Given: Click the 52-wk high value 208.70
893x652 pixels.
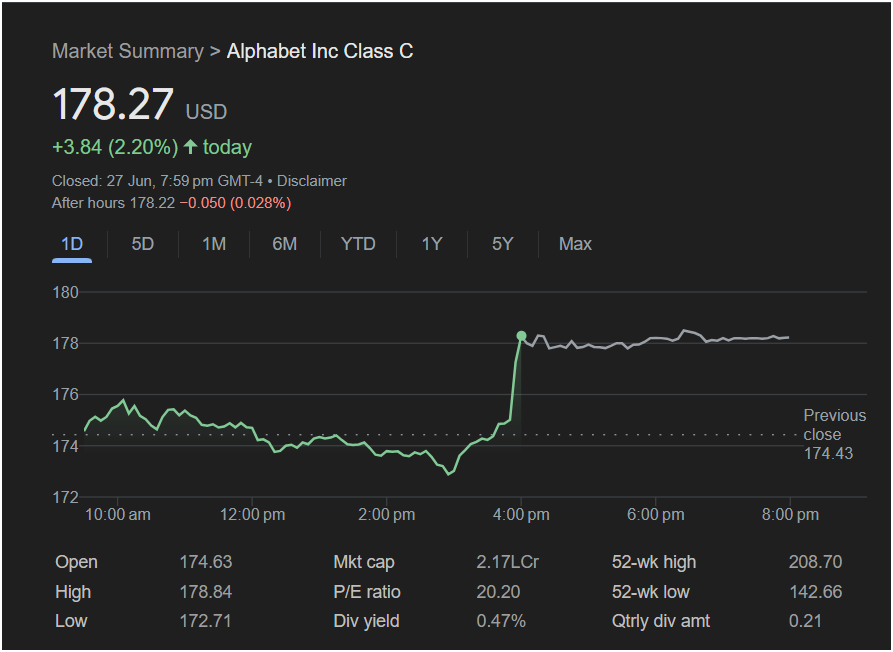Looking at the screenshot, I should click(815, 562).
